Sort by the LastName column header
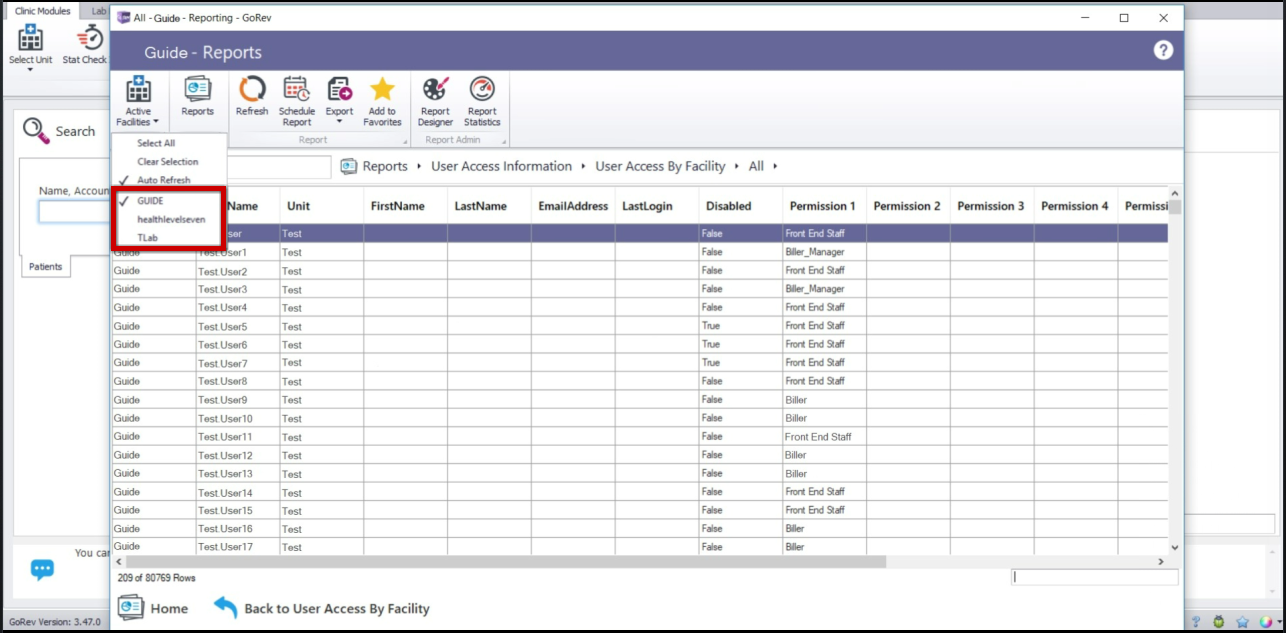 click(489, 206)
